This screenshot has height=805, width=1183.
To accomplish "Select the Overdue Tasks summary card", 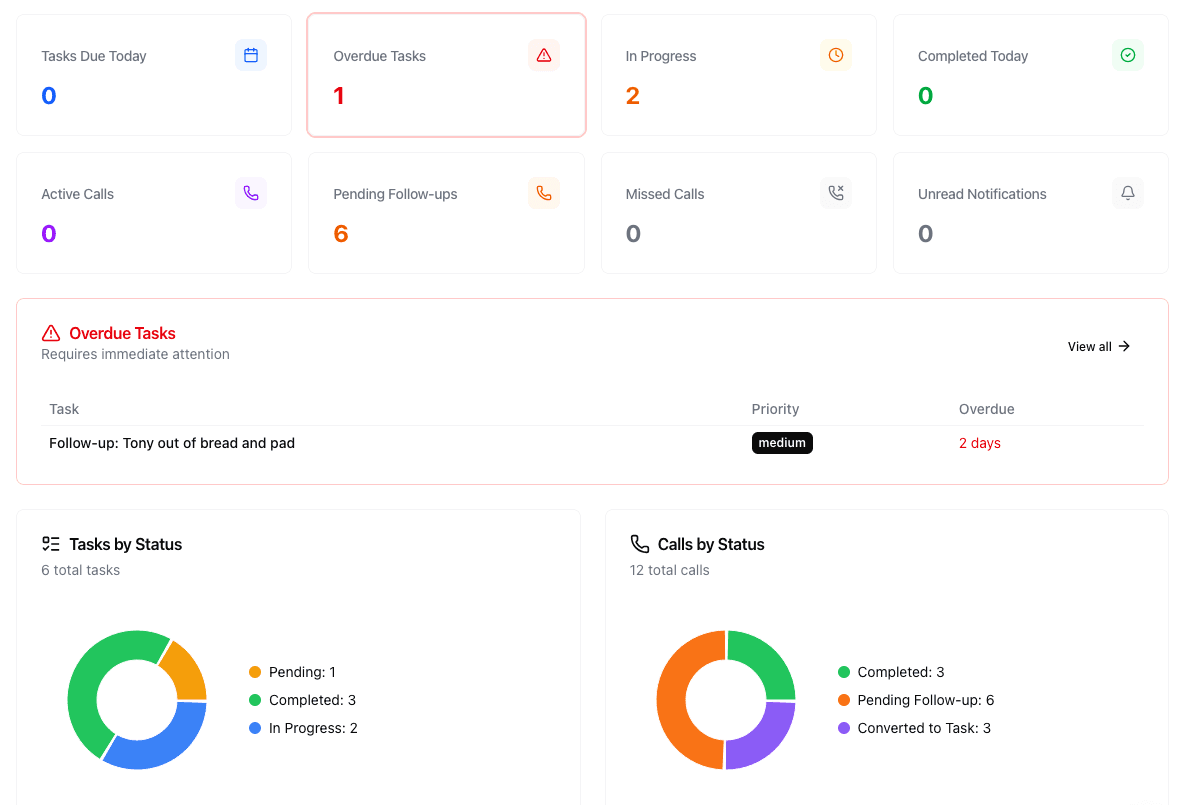I will (x=446, y=74).
